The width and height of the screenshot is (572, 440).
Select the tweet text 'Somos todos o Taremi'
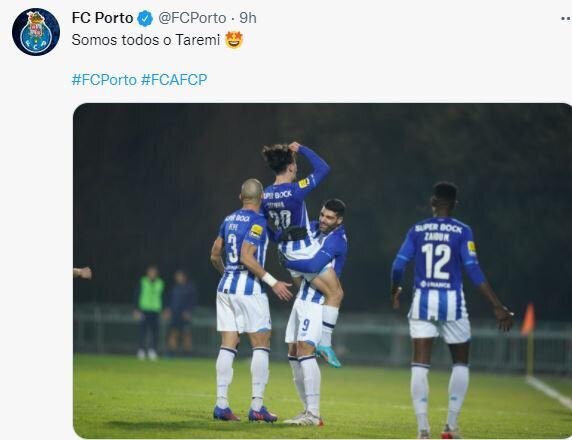pos(146,40)
